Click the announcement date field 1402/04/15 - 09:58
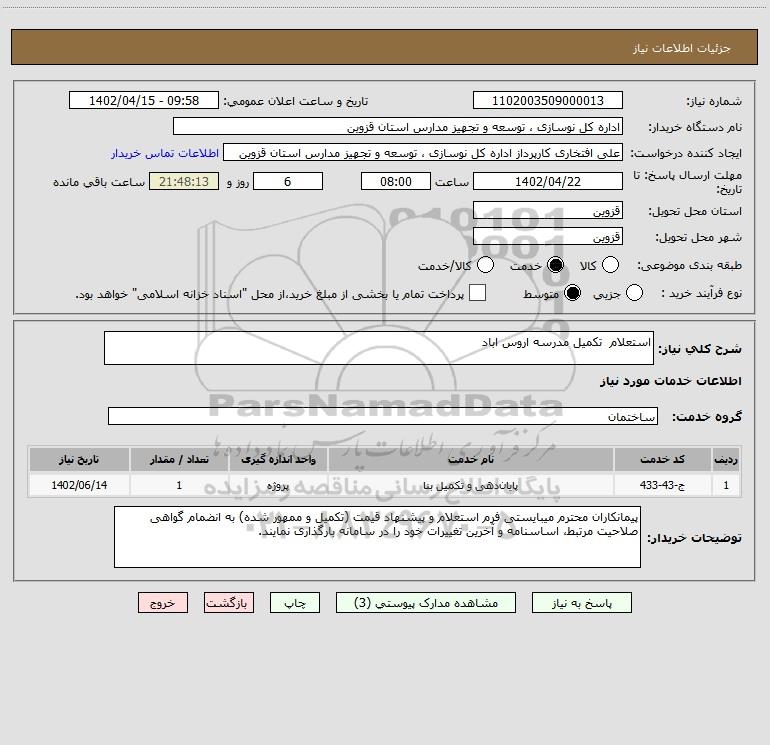Screen dimensions: 770x745 (144, 101)
